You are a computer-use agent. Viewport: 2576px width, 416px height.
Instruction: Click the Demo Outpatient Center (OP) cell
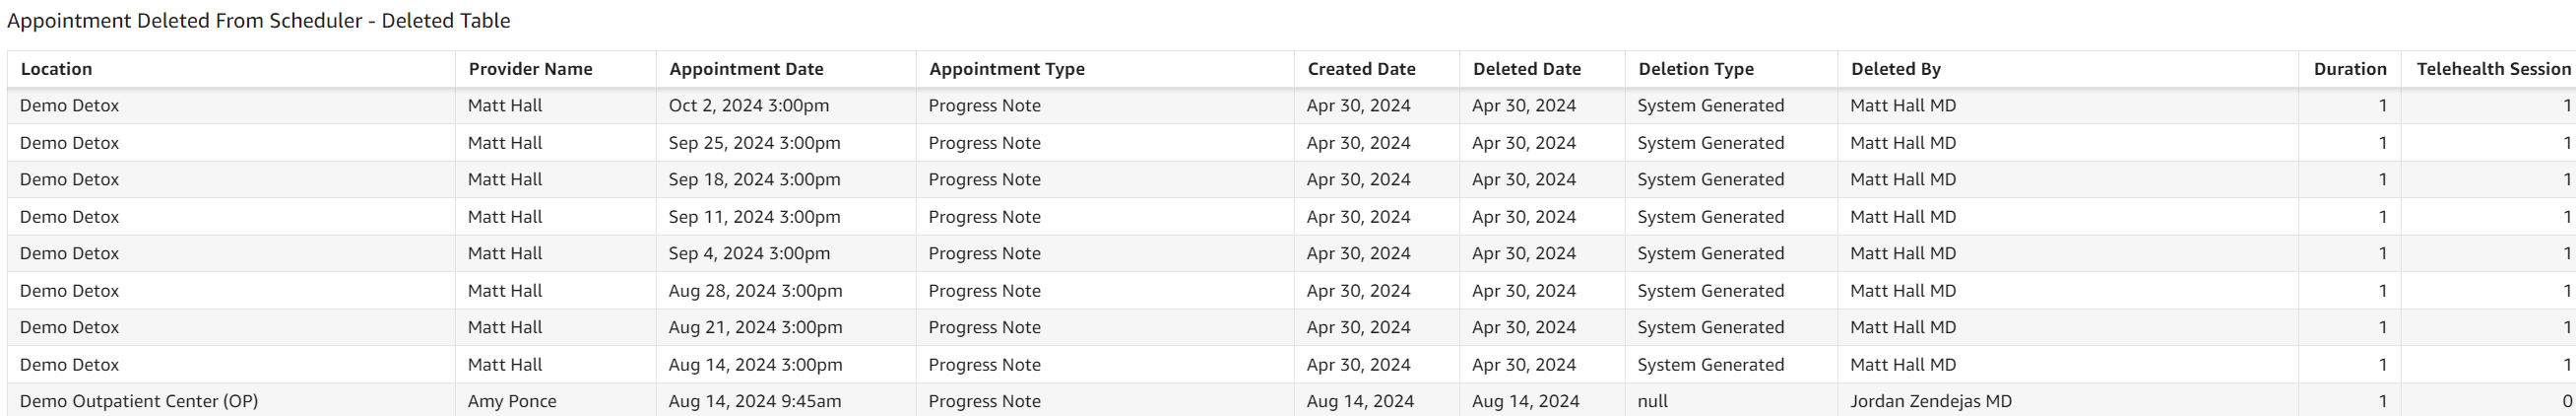click(139, 401)
